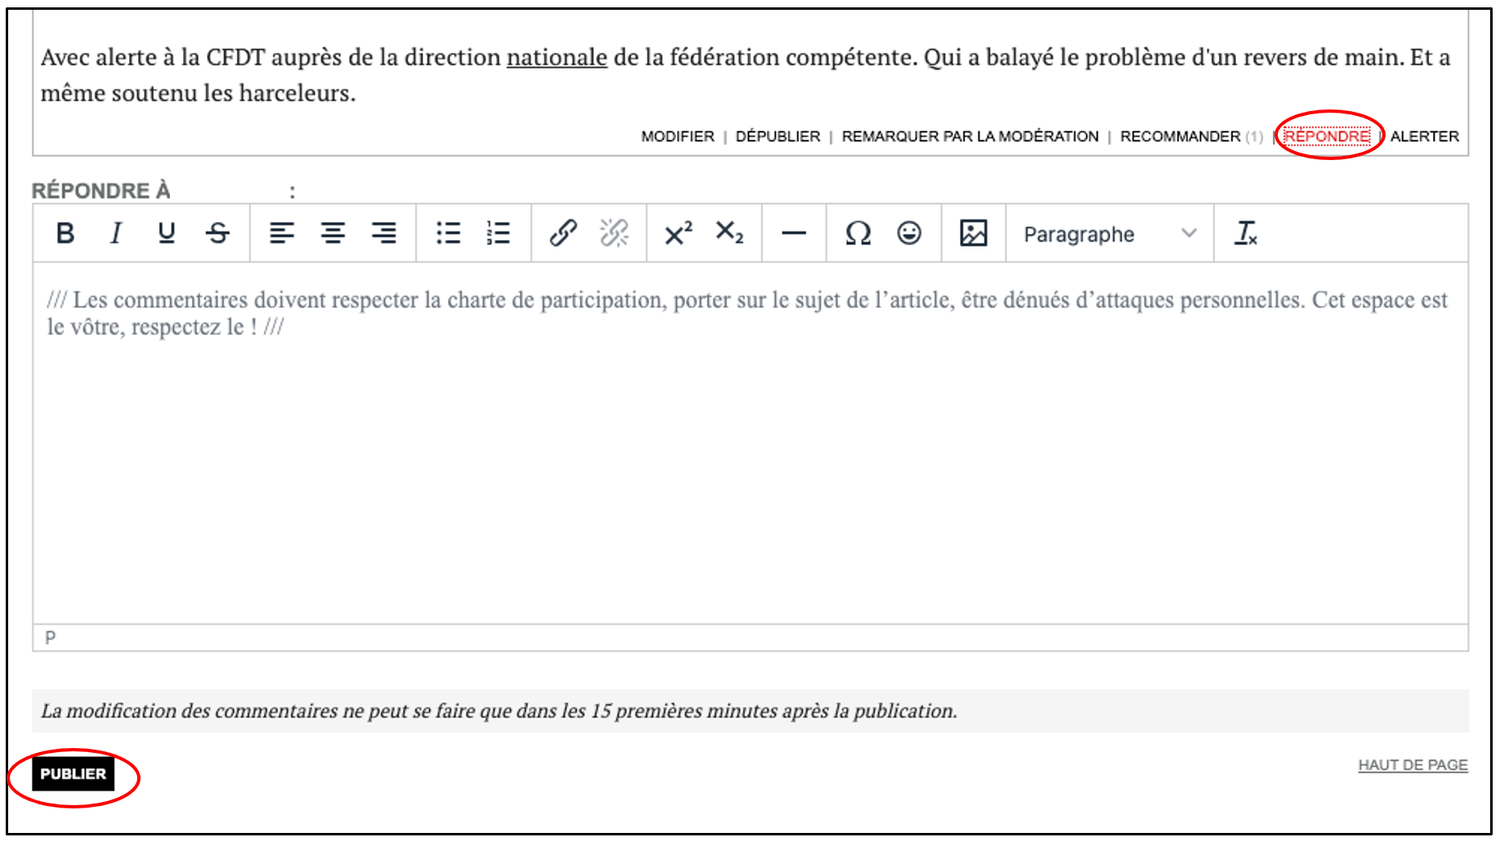This screenshot has height=846, width=1500.
Task: Click the DÉPUBLIER link
Action: [778, 136]
